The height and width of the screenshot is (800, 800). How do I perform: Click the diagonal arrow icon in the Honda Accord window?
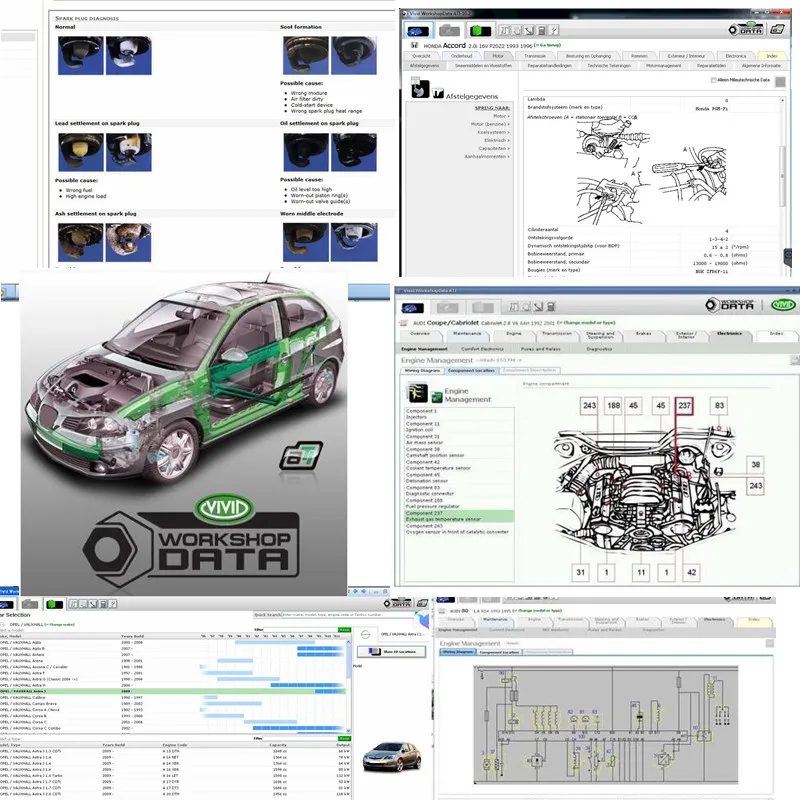pos(529,31)
